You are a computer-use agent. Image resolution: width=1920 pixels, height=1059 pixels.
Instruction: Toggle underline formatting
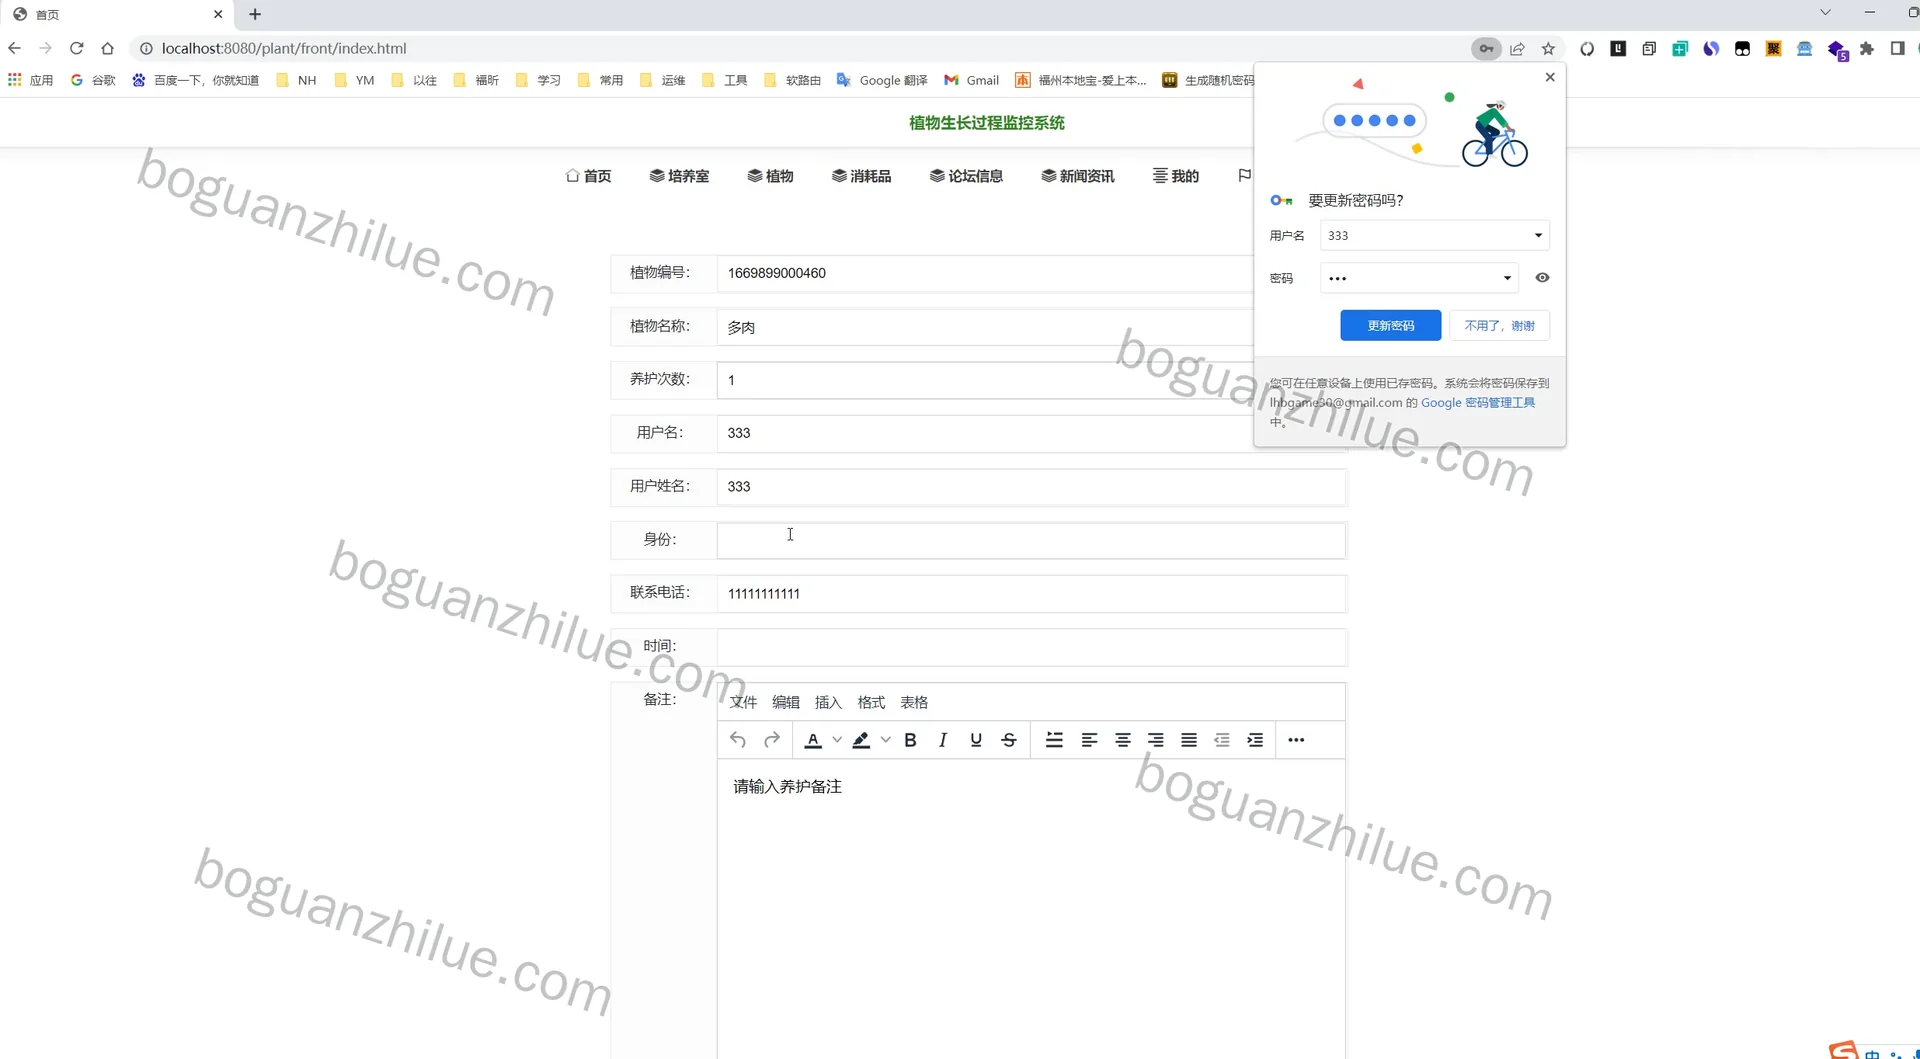click(976, 740)
